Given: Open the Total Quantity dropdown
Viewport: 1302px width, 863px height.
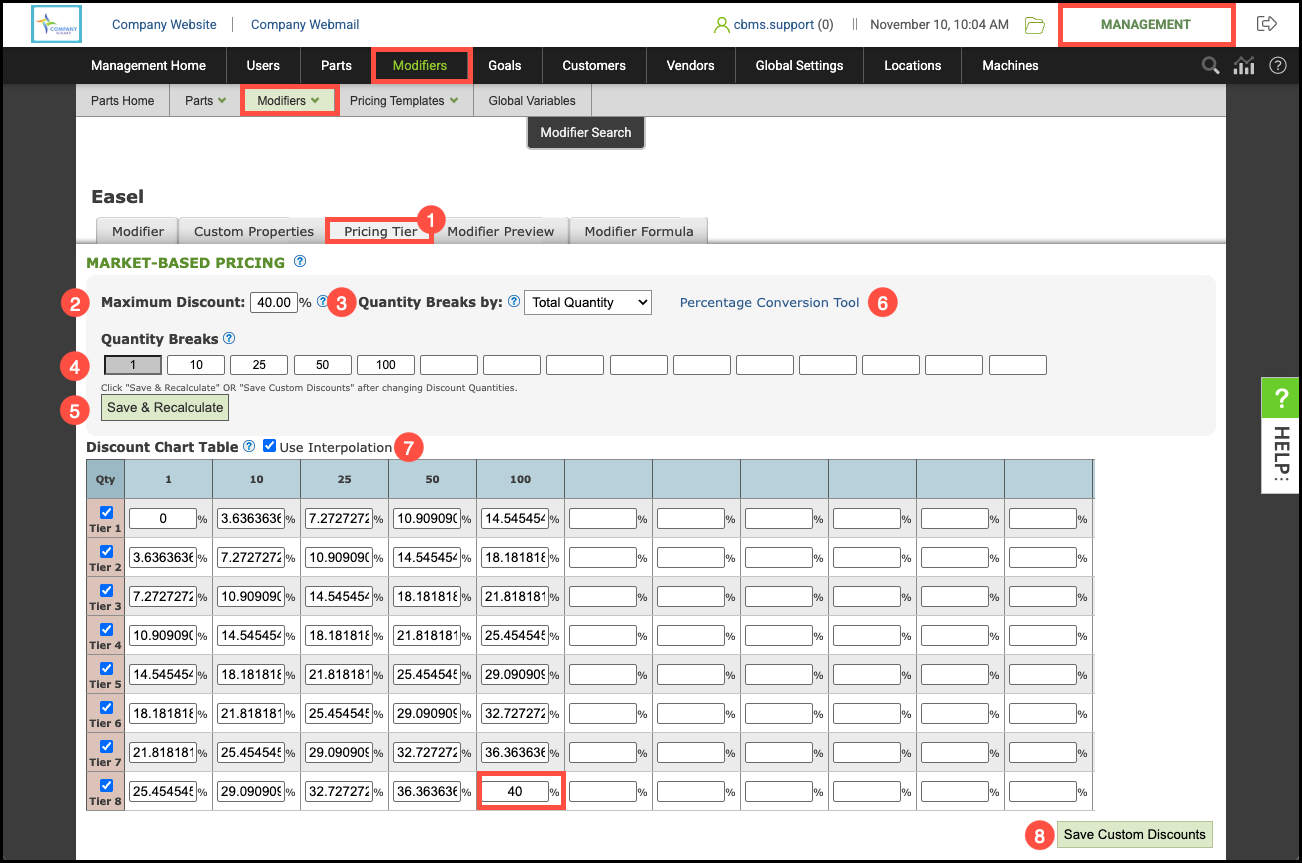Looking at the screenshot, I should click(x=588, y=302).
